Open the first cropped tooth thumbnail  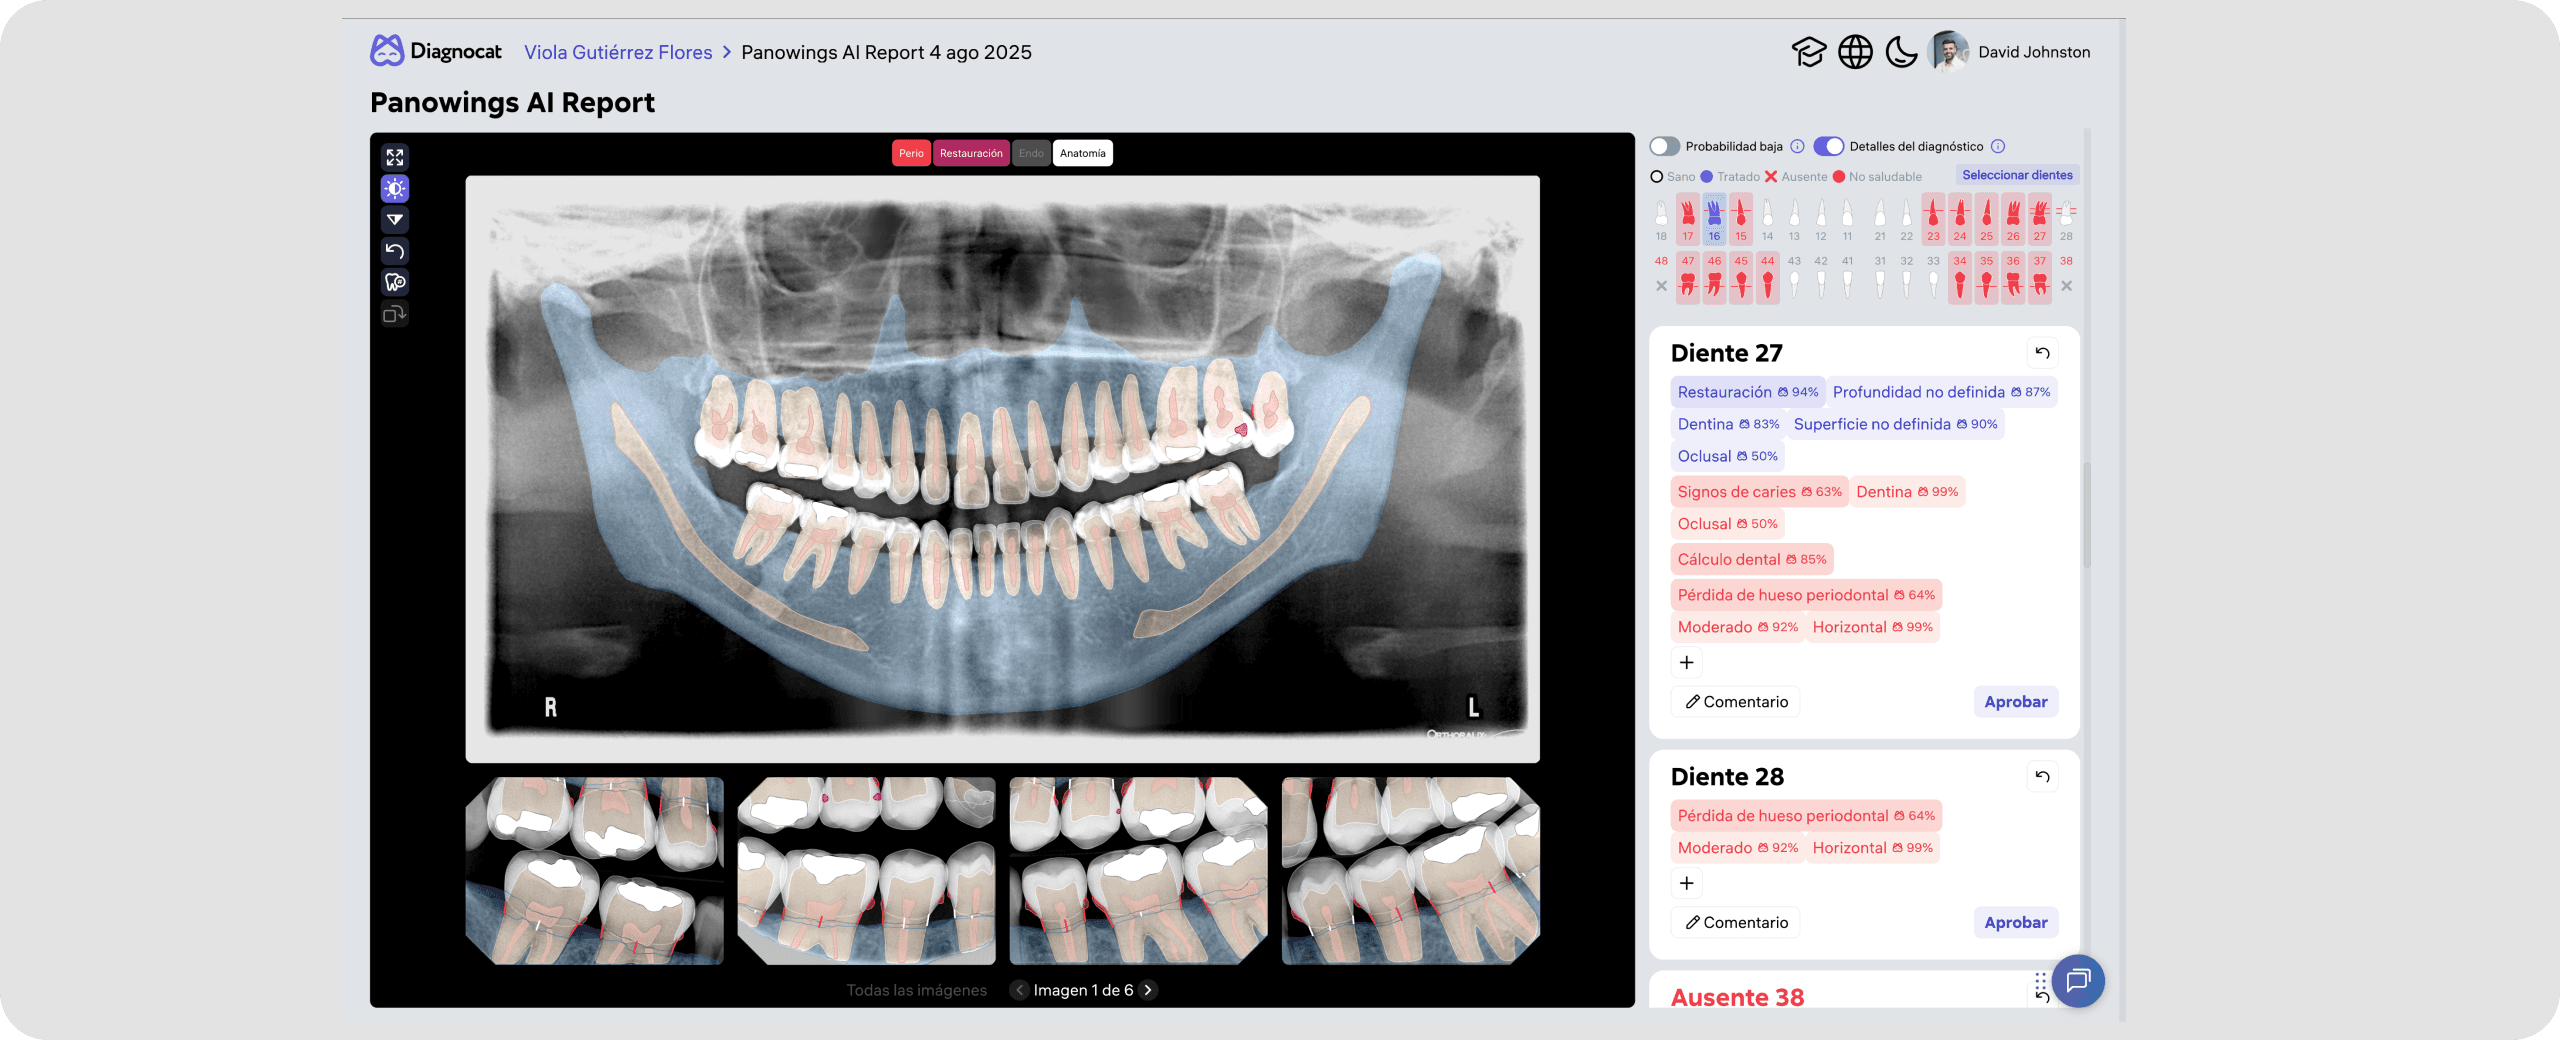pos(595,871)
